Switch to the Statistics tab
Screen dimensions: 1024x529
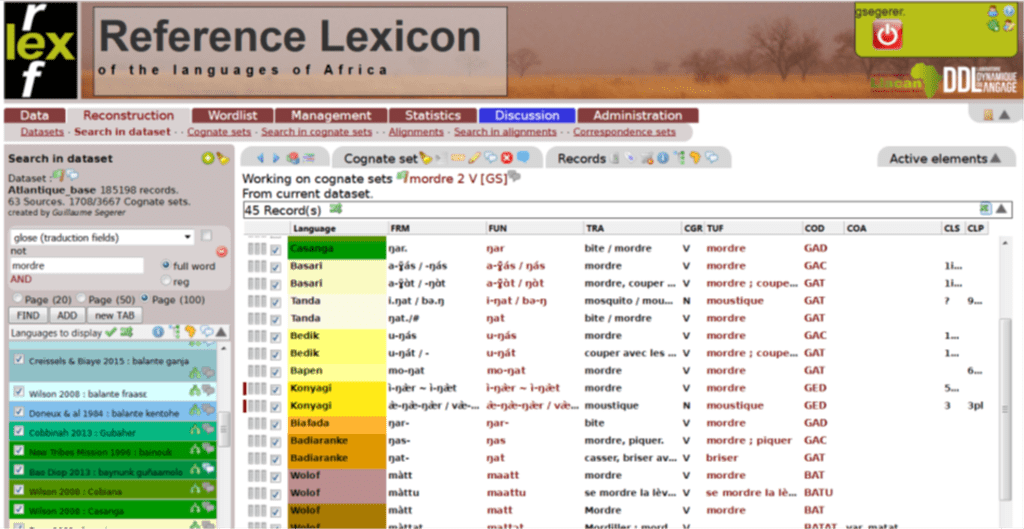click(x=432, y=115)
